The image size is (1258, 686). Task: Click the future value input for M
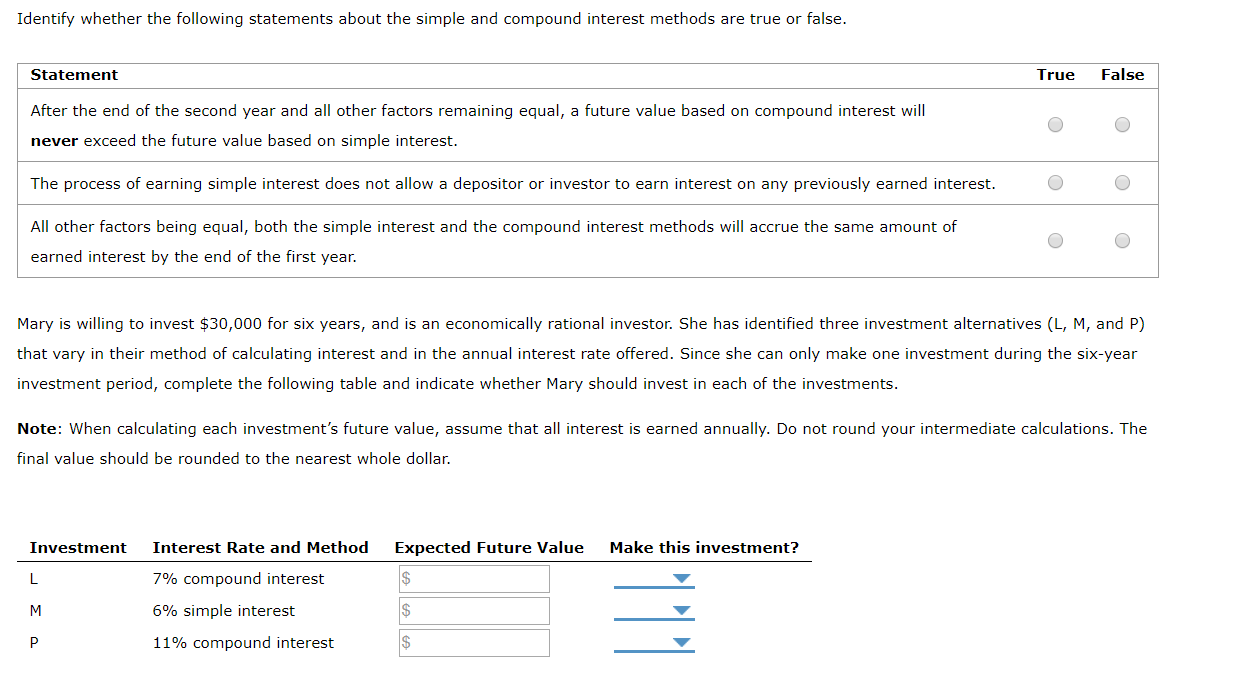click(x=474, y=610)
